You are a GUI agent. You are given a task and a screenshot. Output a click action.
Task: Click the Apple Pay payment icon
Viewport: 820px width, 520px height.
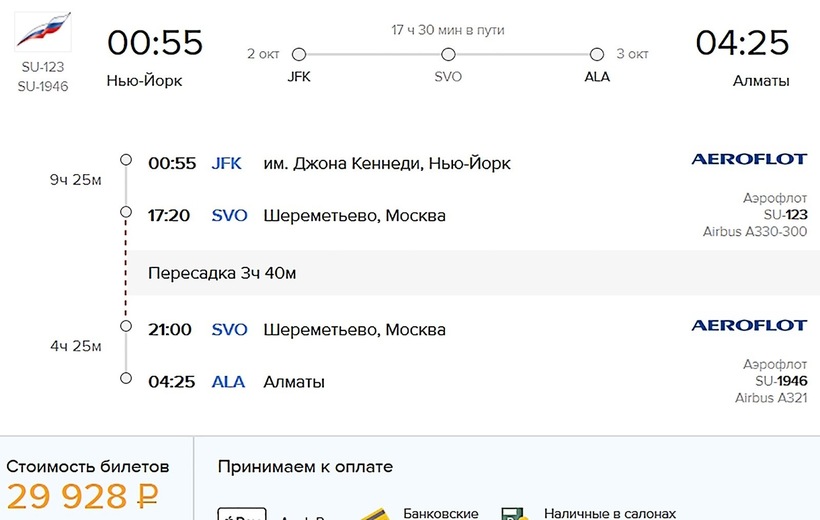click(x=242, y=514)
